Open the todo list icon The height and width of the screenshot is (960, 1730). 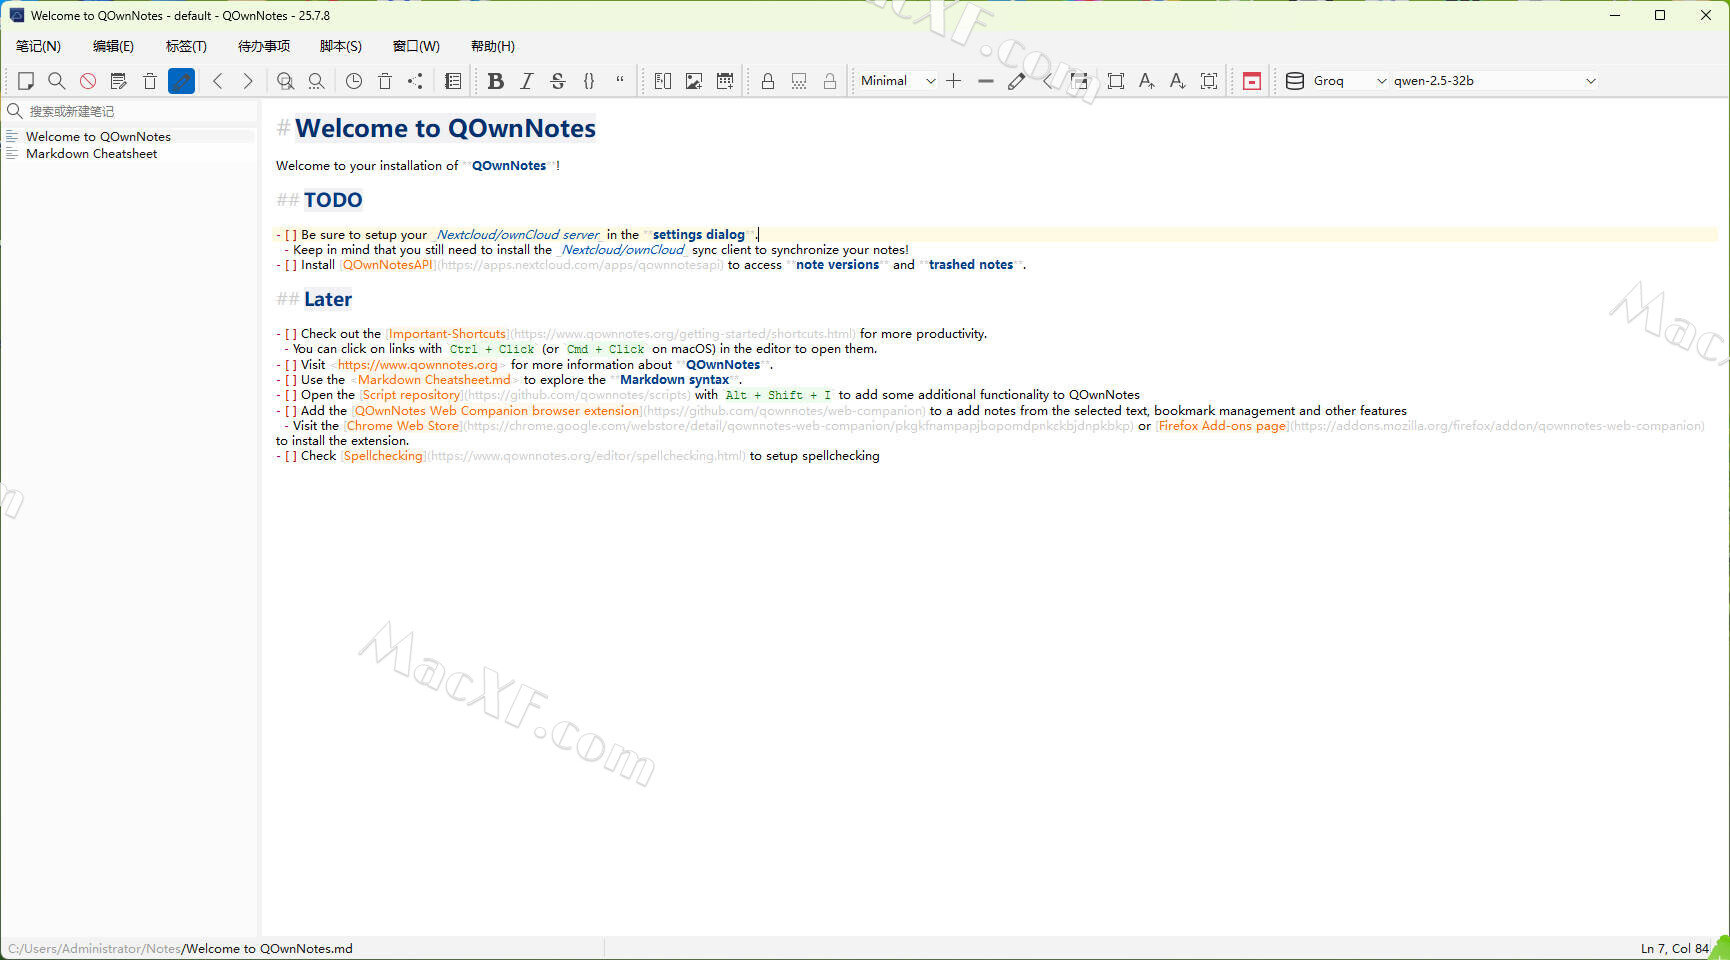pyautogui.click(x=453, y=81)
